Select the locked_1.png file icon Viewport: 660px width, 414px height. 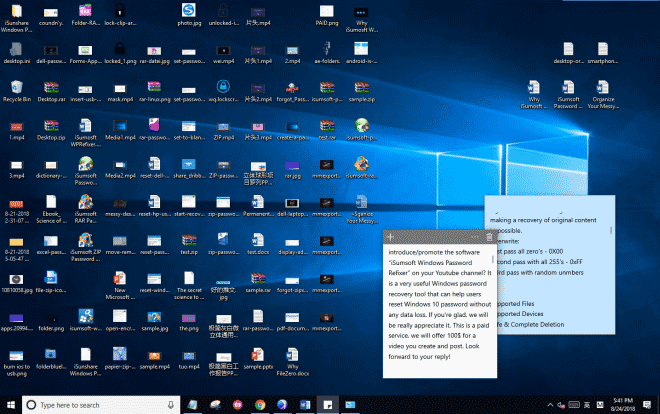[x=120, y=47]
